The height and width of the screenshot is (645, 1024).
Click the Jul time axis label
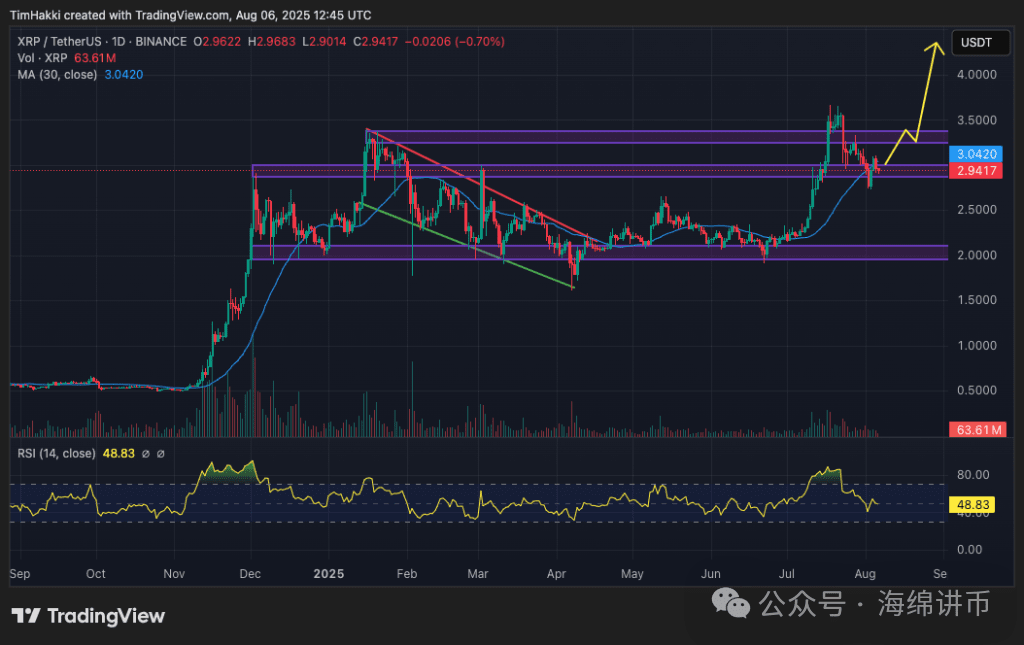[x=786, y=574]
